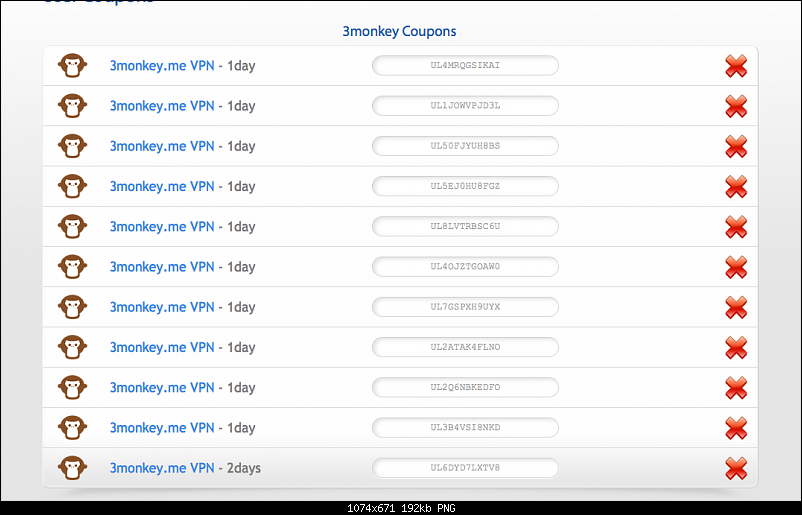Click 3monkey.me VPN link for UL3B4VSI8NKD

click(162, 428)
